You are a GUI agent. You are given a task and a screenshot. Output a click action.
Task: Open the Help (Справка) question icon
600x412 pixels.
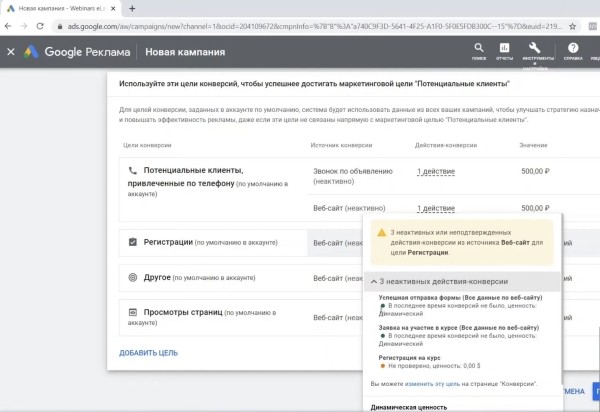pos(573,48)
